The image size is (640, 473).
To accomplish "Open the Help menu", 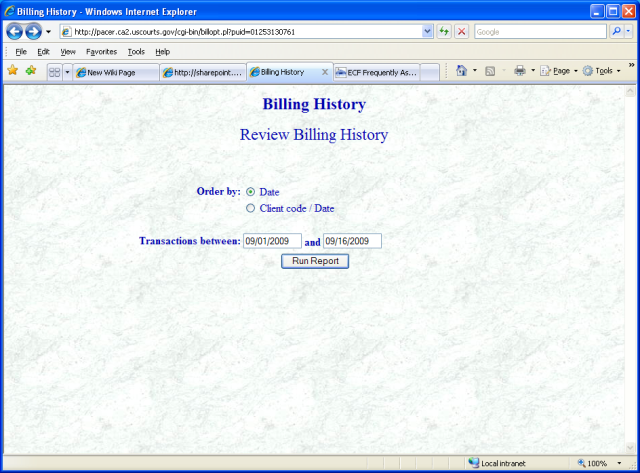I will pyautogui.click(x=162, y=52).
